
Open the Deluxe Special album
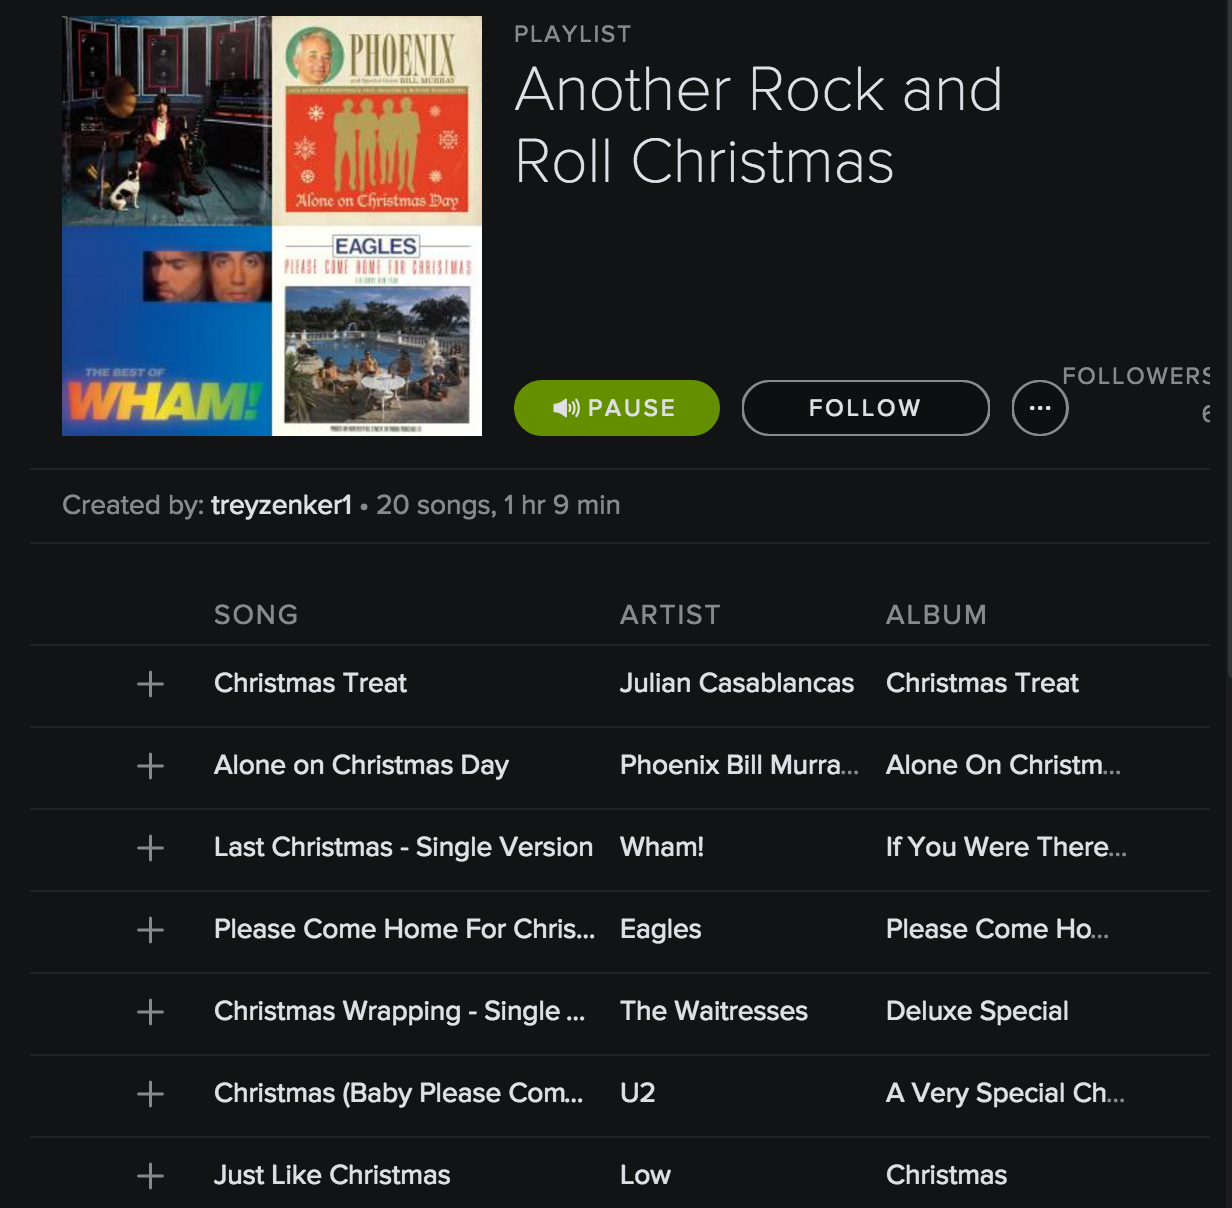977,1011
